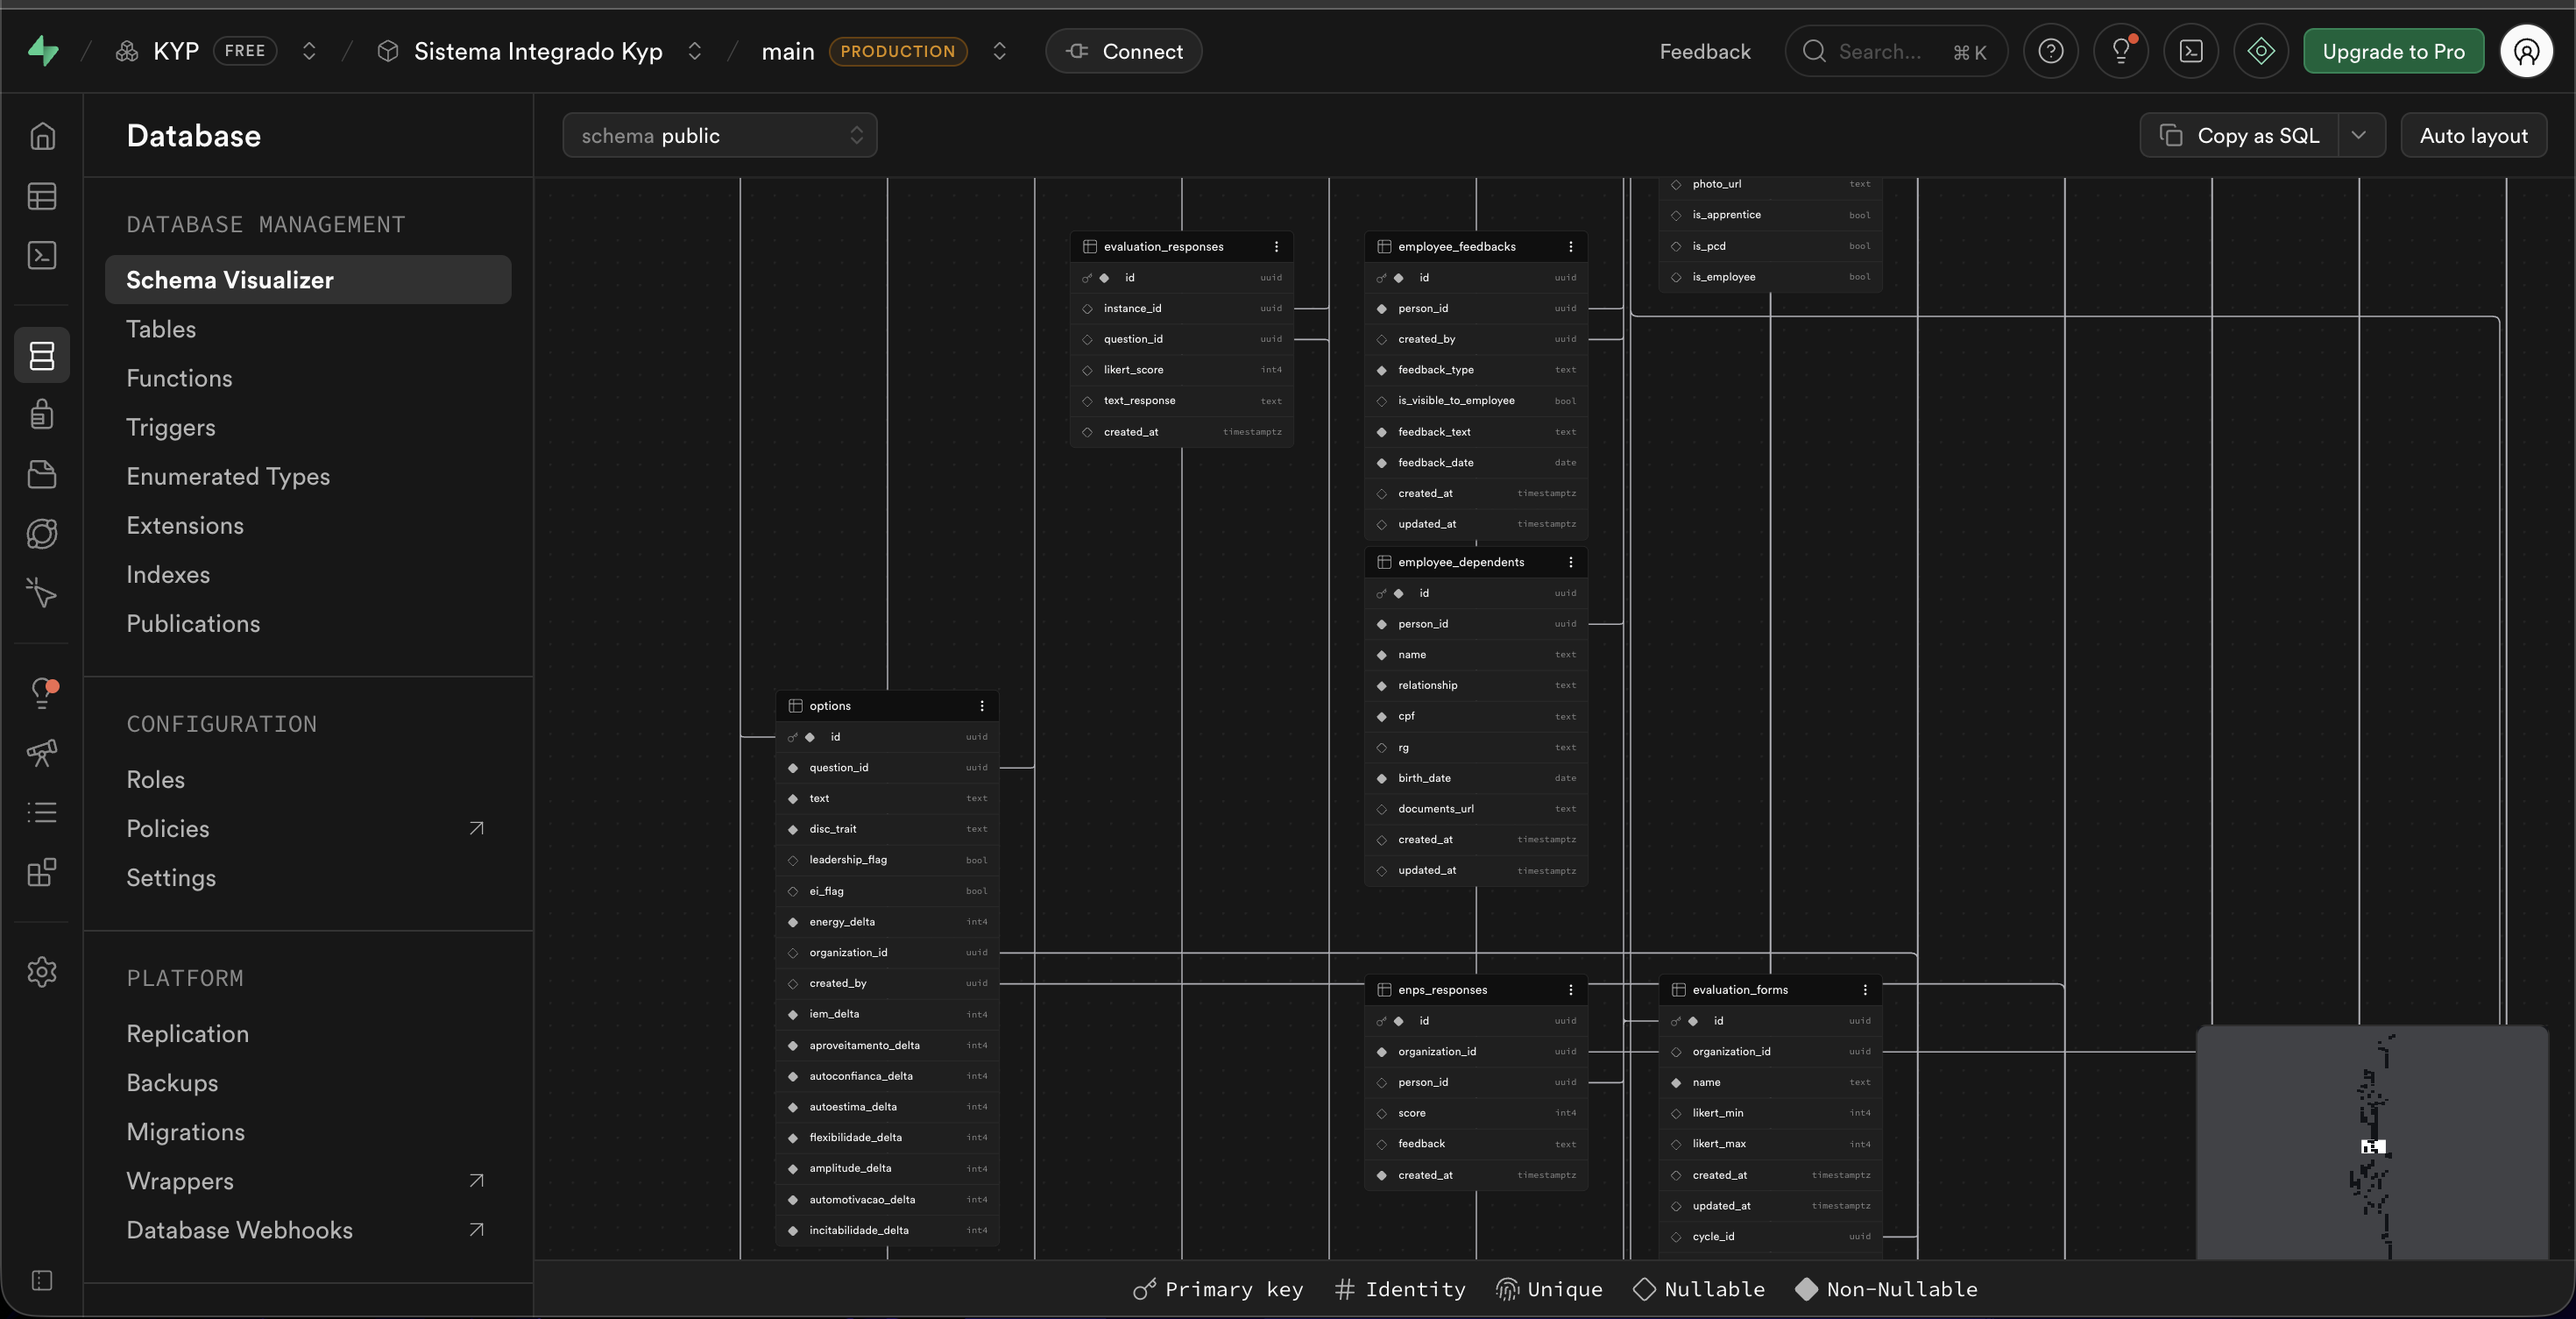Open the Authentication sidebar icon
2576x1319 pixels.
pos(42,414)
